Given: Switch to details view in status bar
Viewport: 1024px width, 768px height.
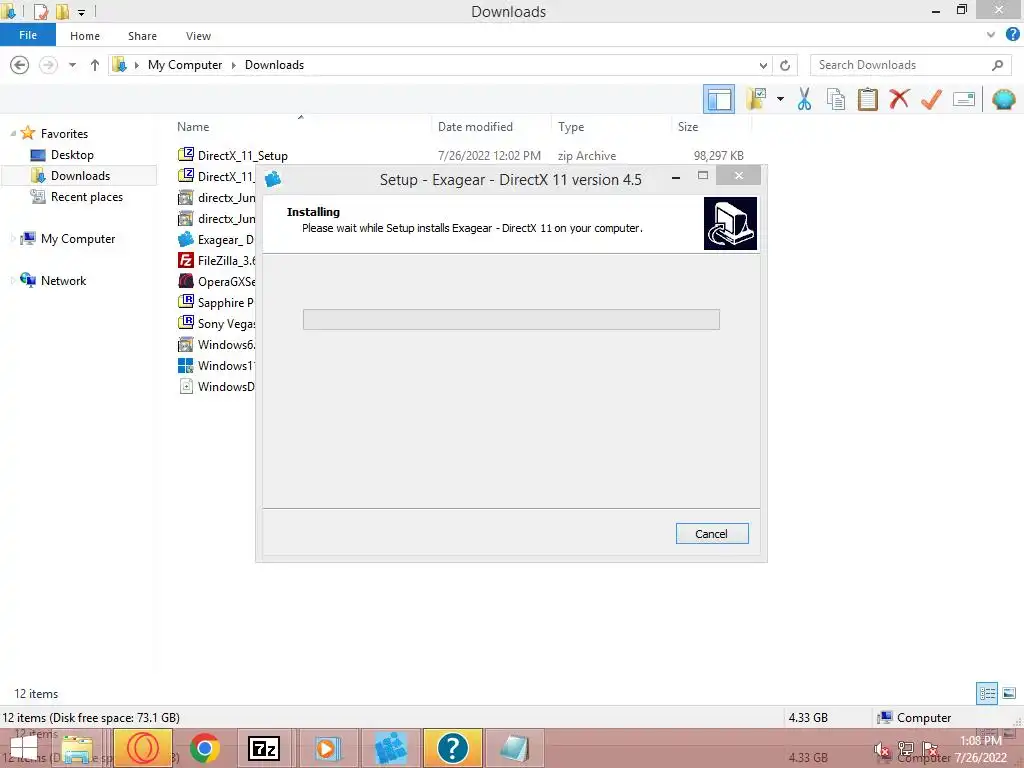Looking at the screenshot, I should [x=987, y=693].
